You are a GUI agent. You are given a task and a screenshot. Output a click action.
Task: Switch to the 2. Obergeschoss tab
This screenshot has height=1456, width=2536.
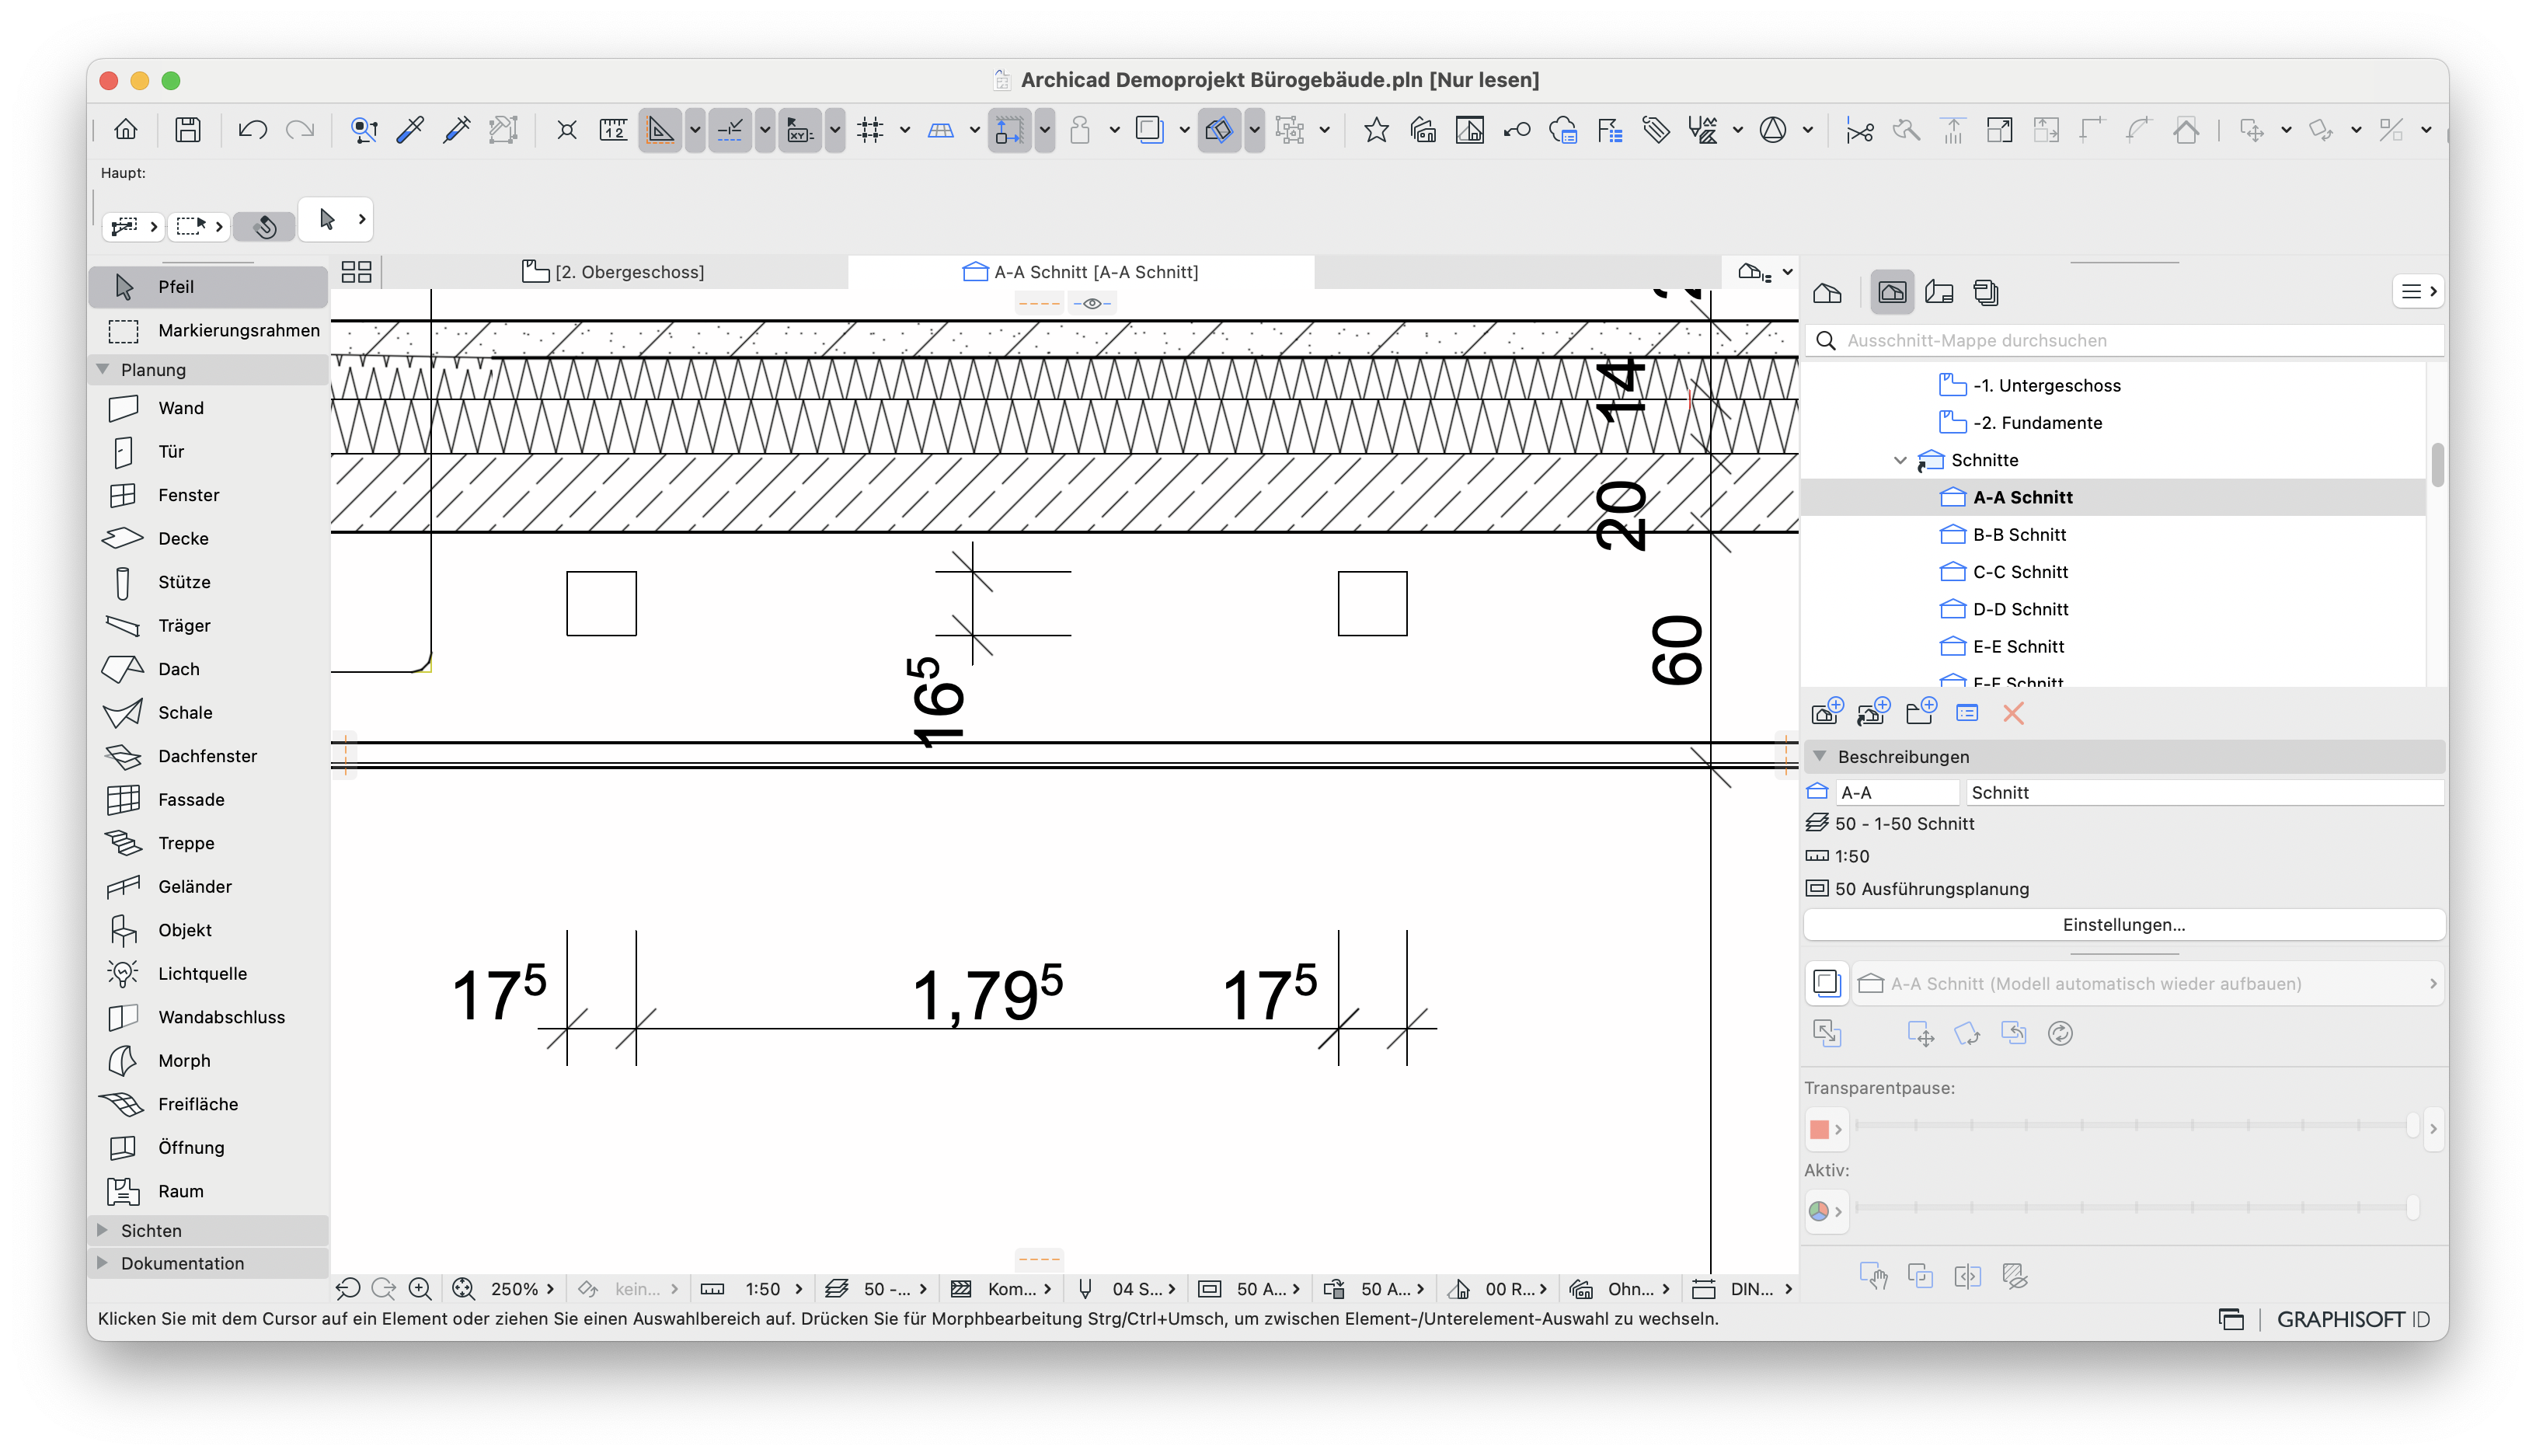point(613,272)
